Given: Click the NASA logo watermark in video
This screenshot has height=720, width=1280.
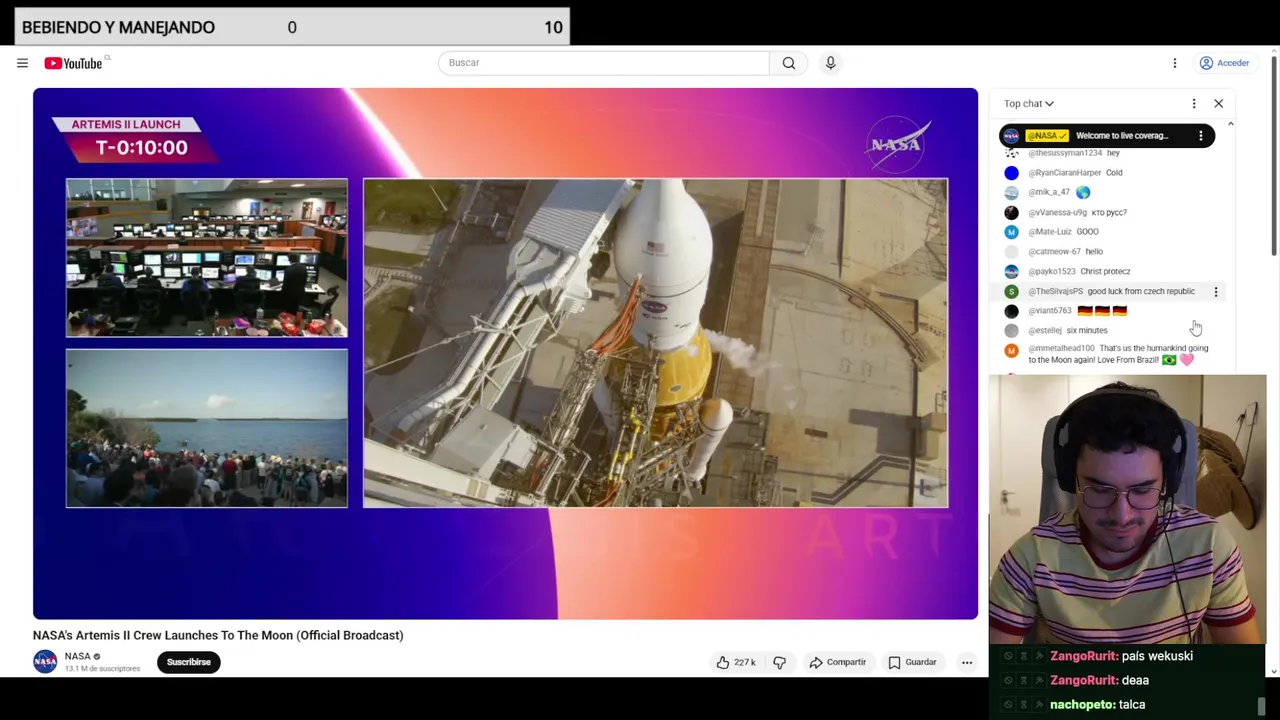Looking at the screenshot, I should [899, 145].
